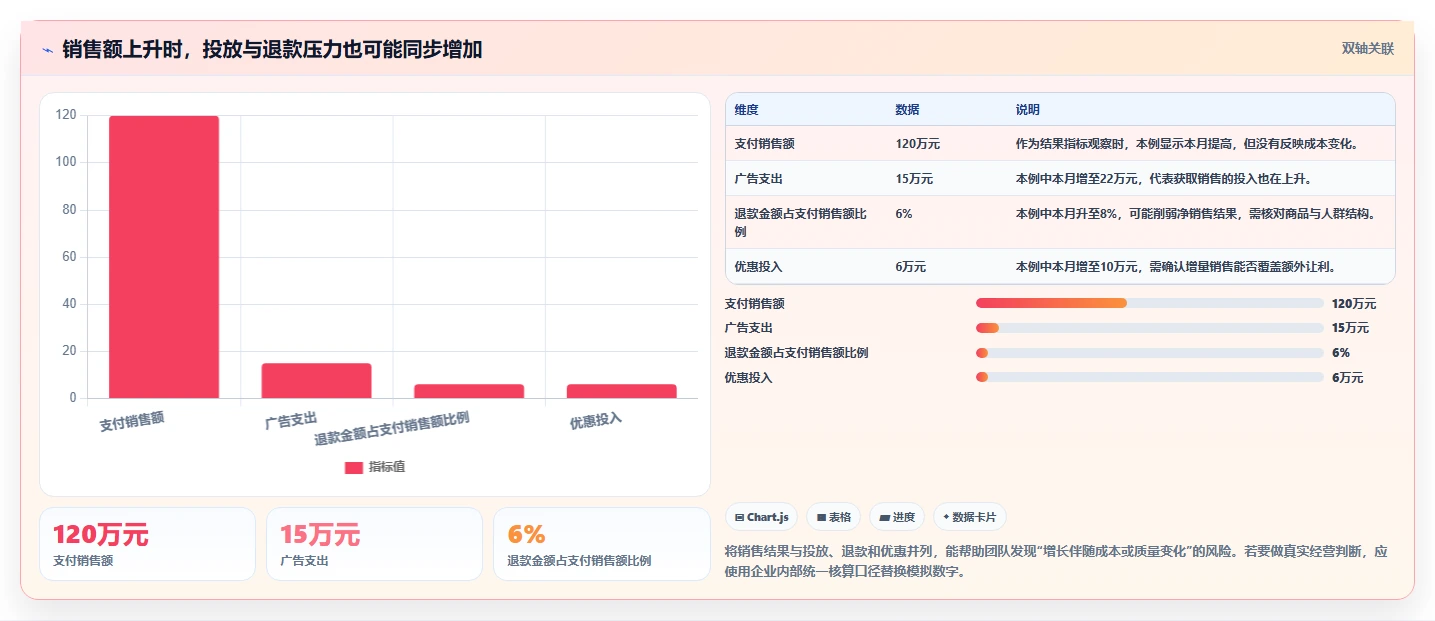Open the 15万元 广告支出 data card
Viewport: 1435px width, 621px height.
[374, 544]
